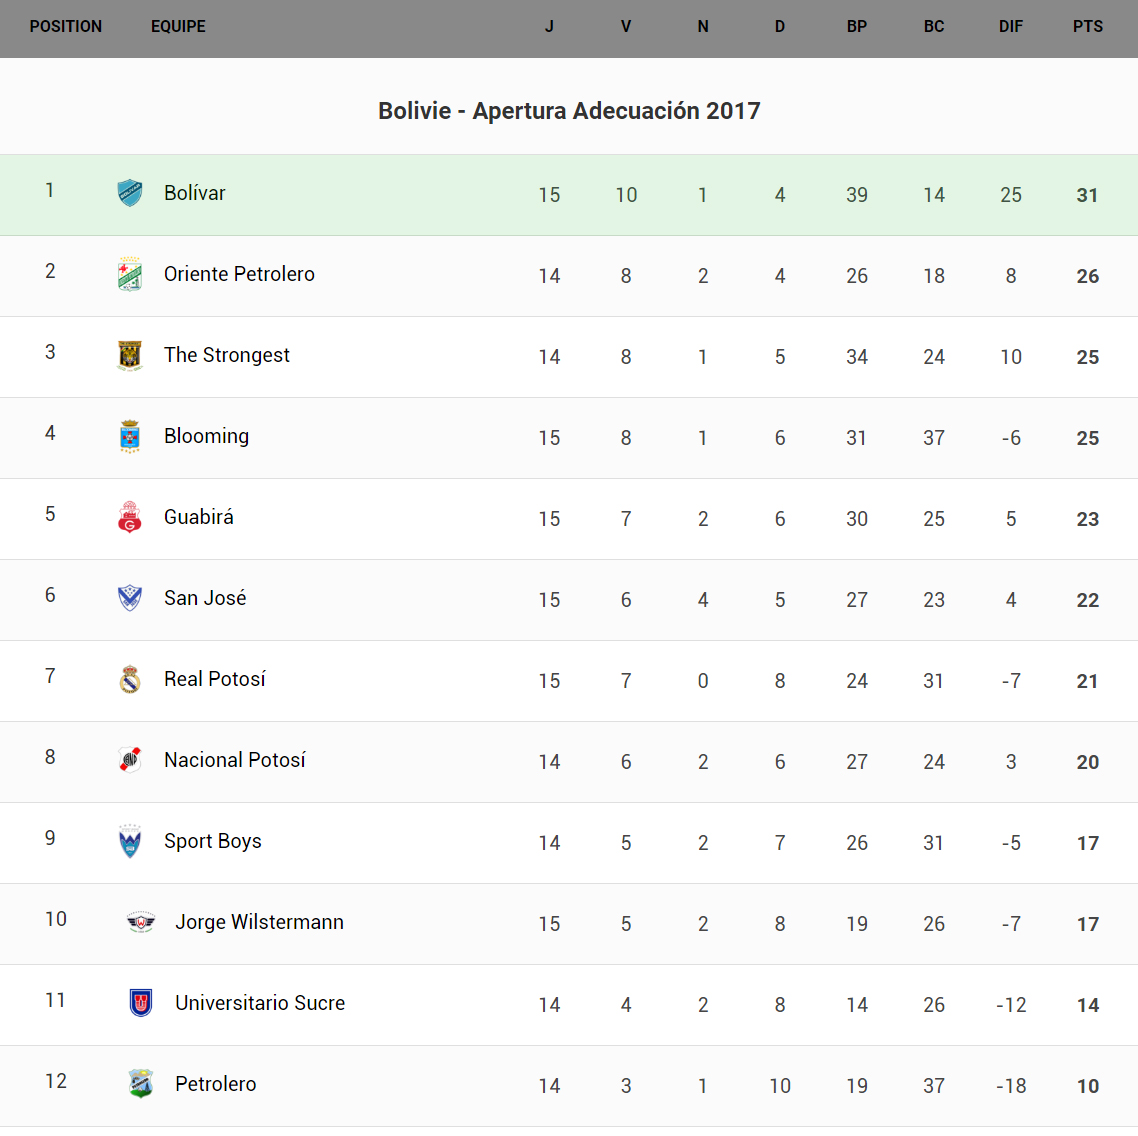Screen dimensions: 1138x1136
Task: Select the Jorge Wilstermann team name
Action: pos(259,922)
